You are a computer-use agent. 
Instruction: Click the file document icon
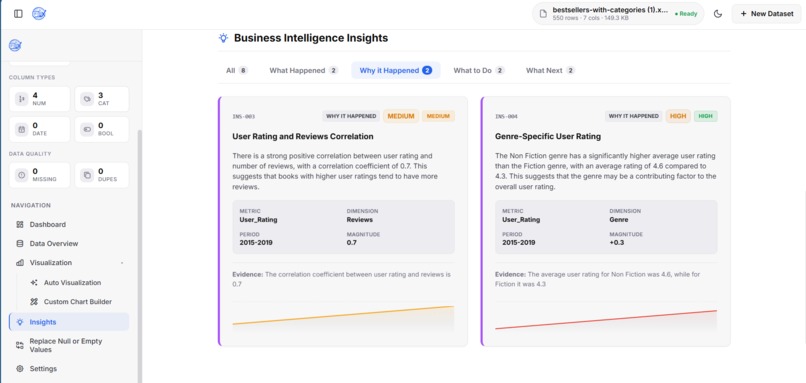pos(543,14)
